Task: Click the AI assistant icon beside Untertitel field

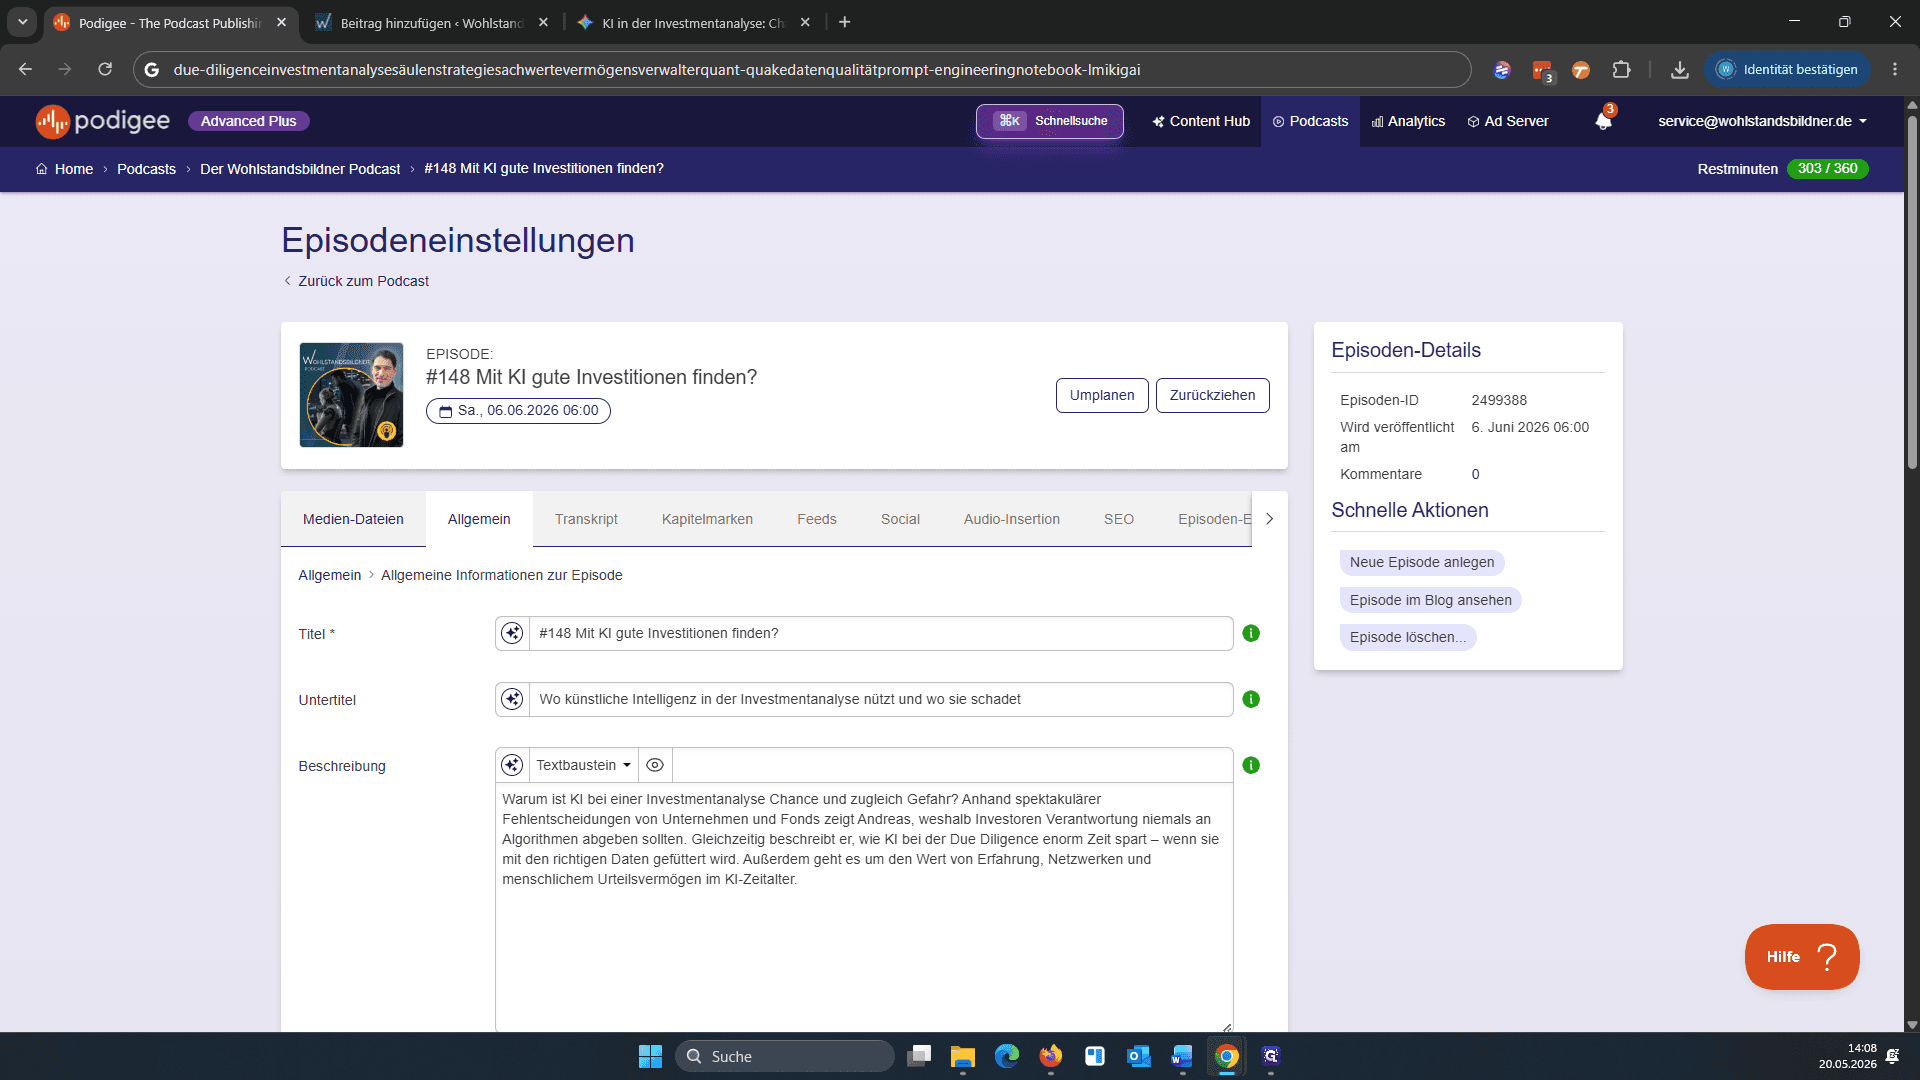Action: click(x=512, y=699)
